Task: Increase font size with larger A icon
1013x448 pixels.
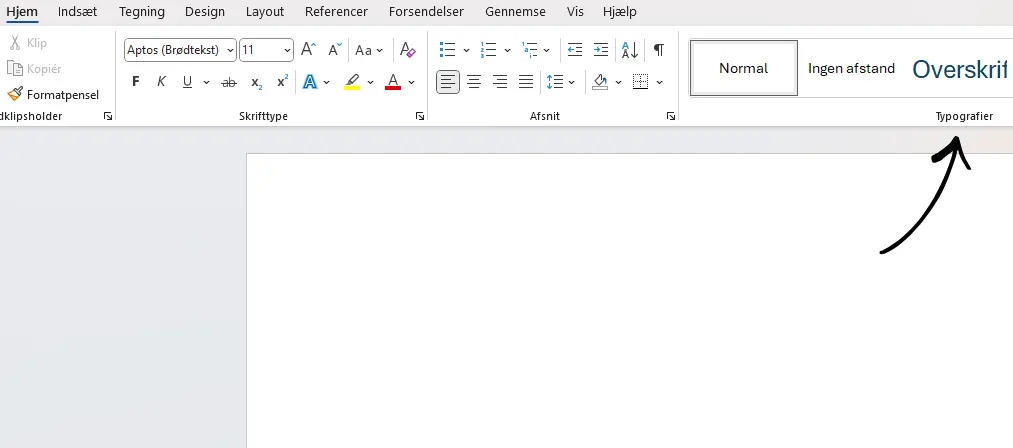Action: pyautogui.click(x=308, y=50)
